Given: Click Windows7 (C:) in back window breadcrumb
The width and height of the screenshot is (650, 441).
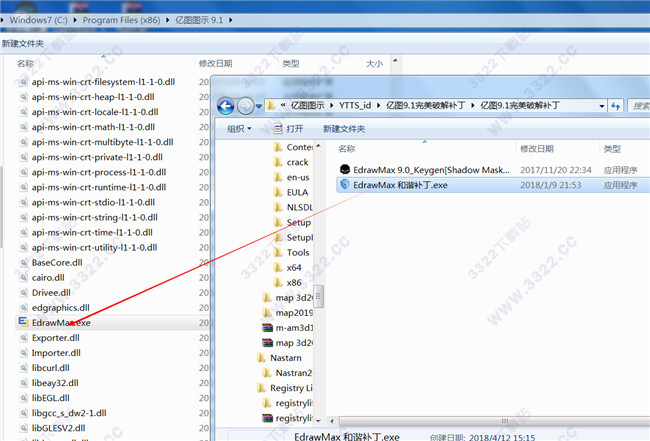Looking at the screenshot, I should tap(38, 20).
